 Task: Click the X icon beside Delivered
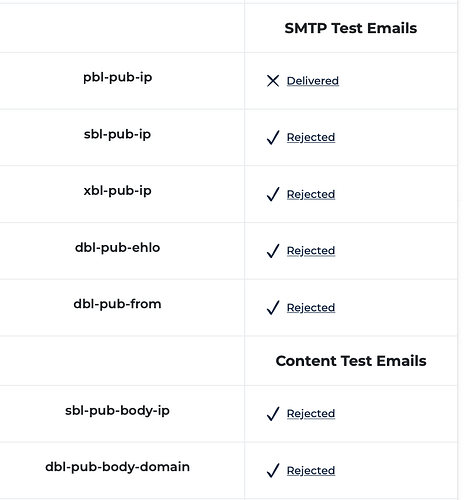coord(273,81)
